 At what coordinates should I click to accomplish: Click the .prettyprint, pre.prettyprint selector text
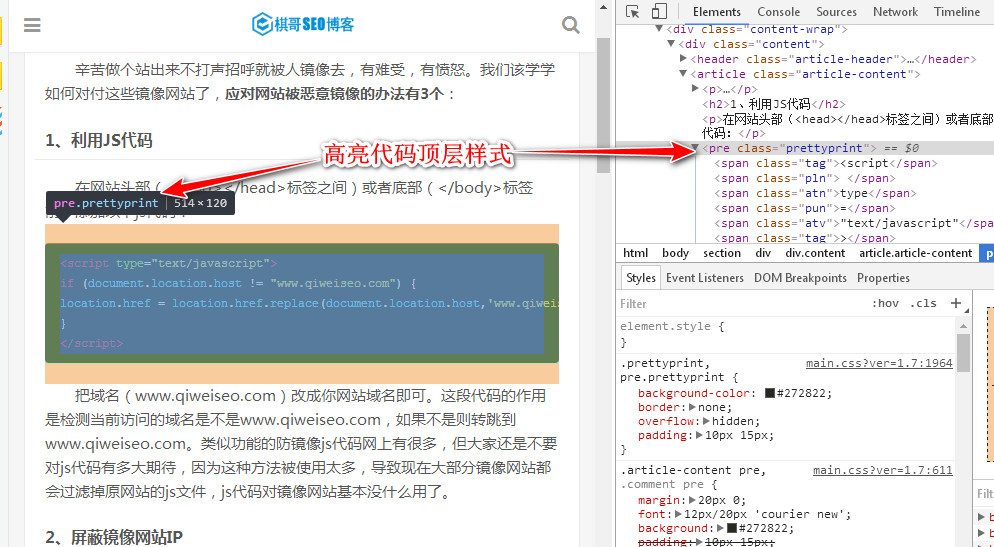point(673,370)
